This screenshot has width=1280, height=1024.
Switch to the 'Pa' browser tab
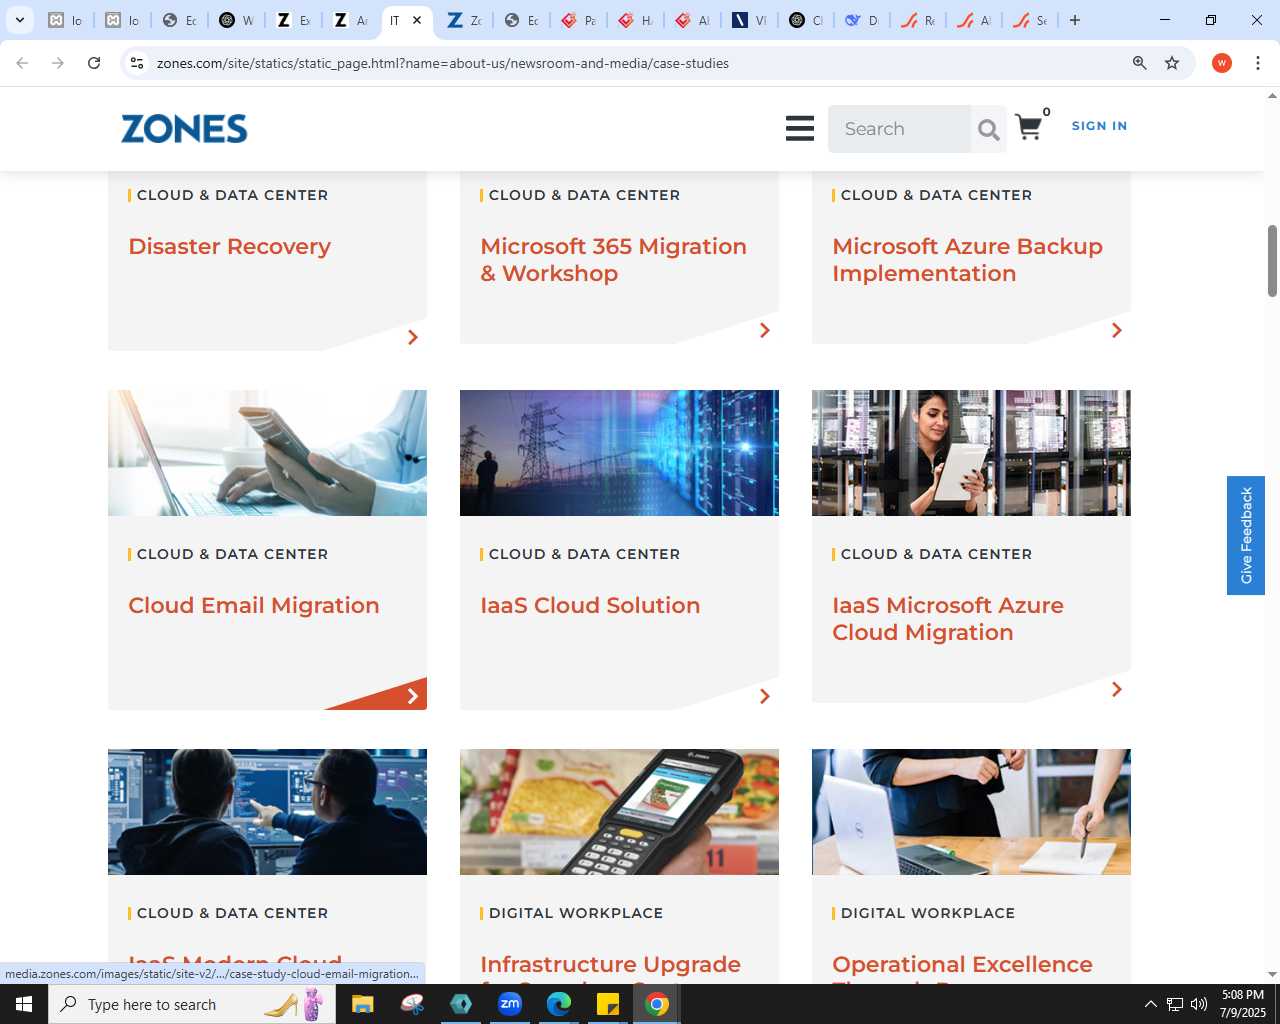[x=579, y=20]
